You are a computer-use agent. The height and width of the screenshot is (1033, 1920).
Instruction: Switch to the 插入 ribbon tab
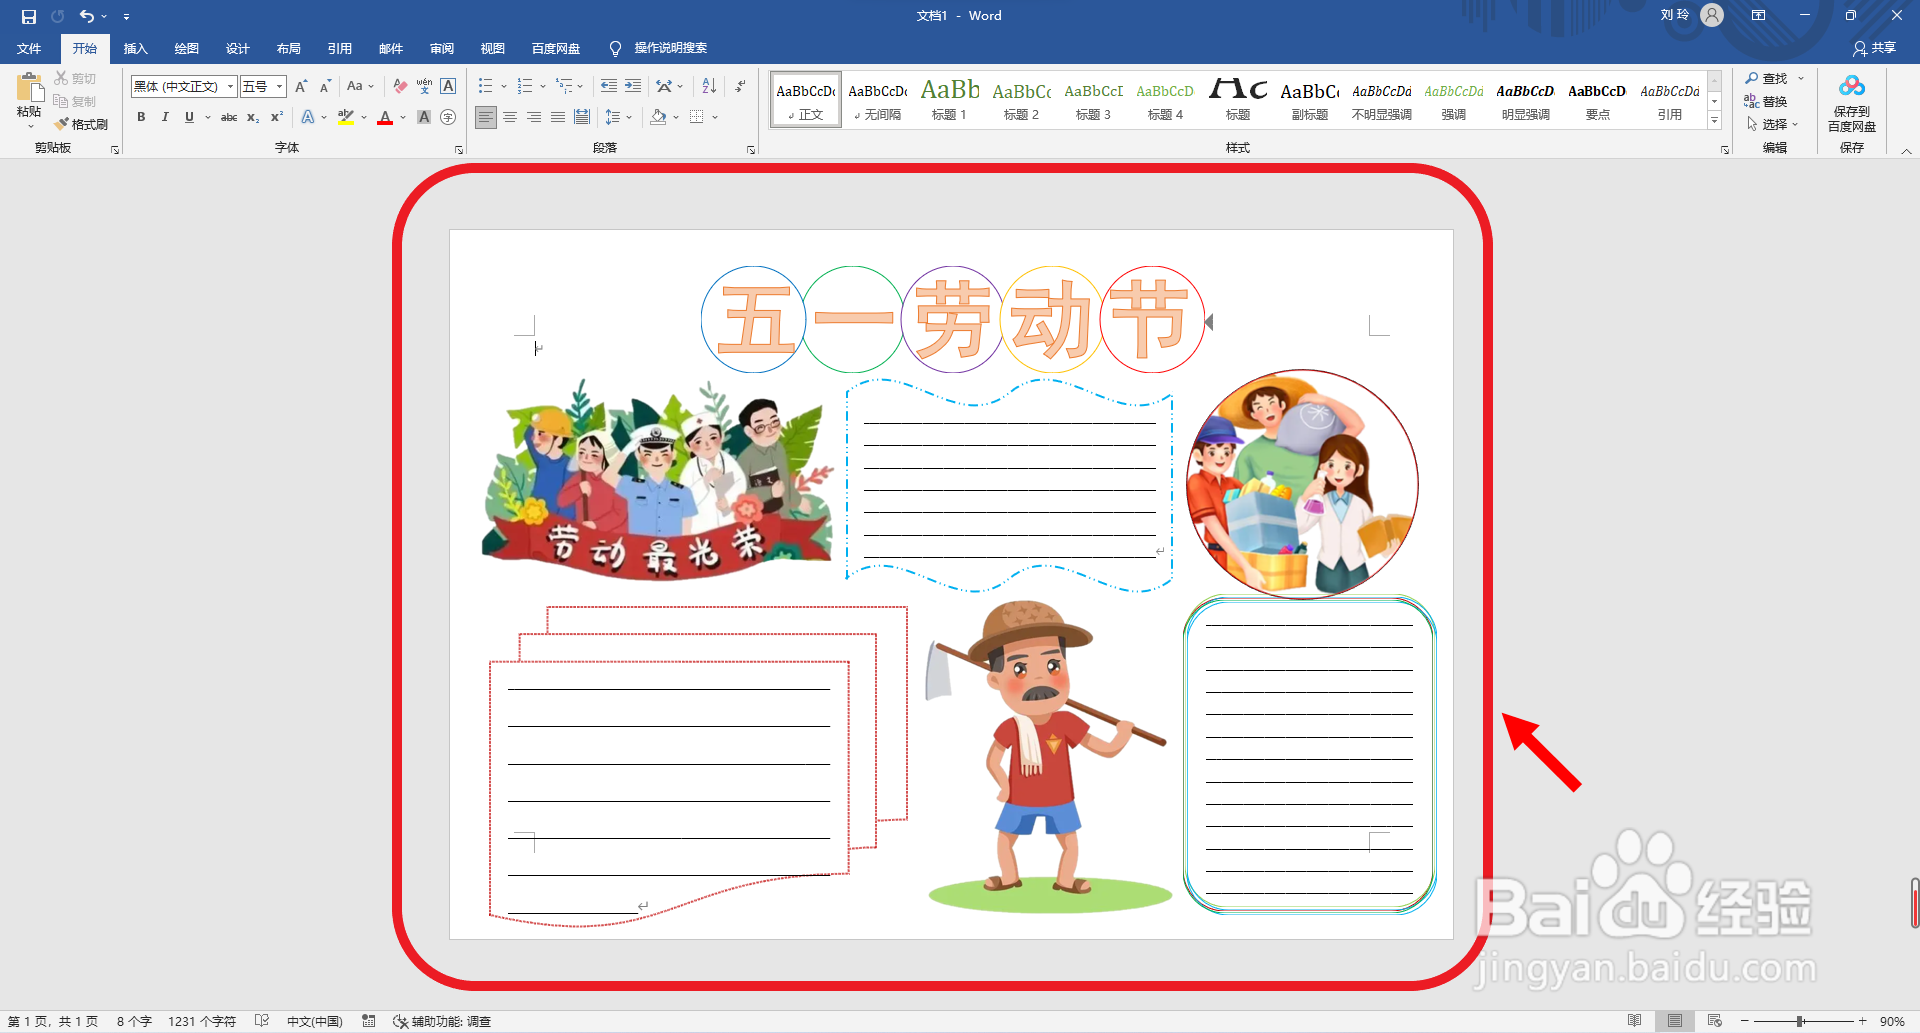tap(135, 48)
